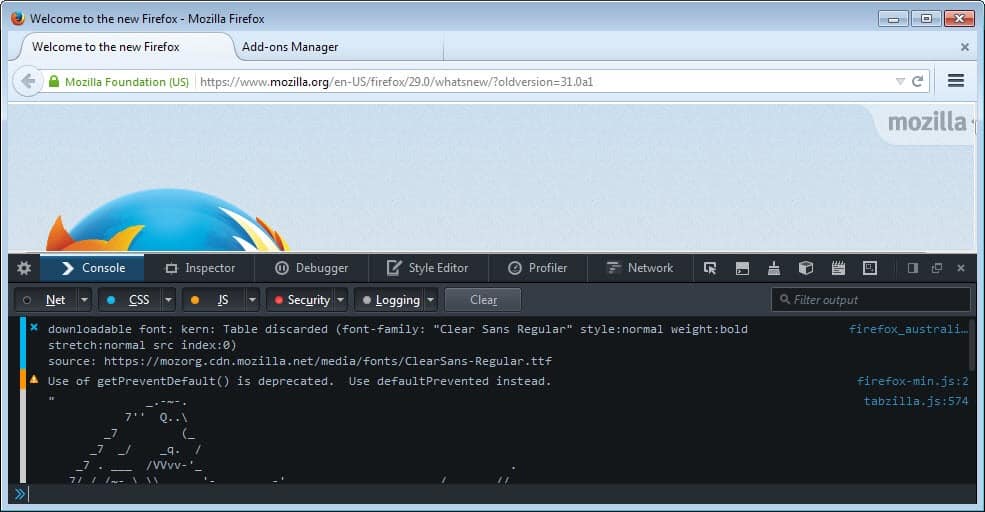Toggle the split console icon
Screen dimensions: 985x512
click(x=742, y=268)
